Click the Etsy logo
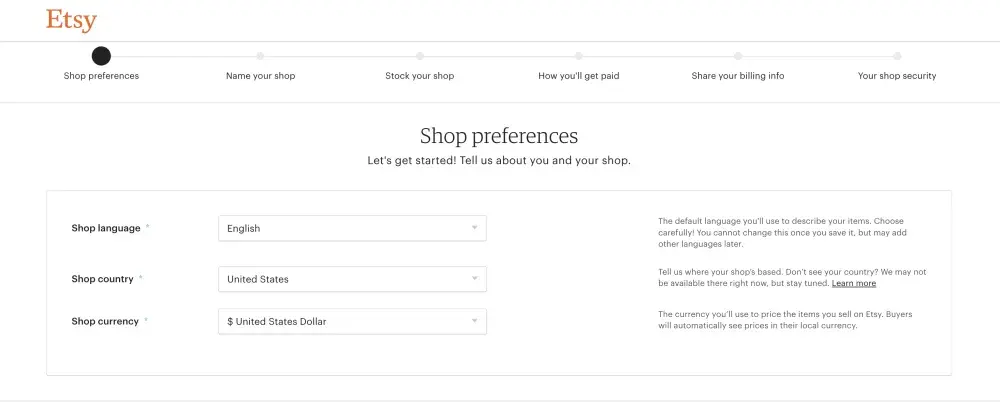 pos(71,21)
